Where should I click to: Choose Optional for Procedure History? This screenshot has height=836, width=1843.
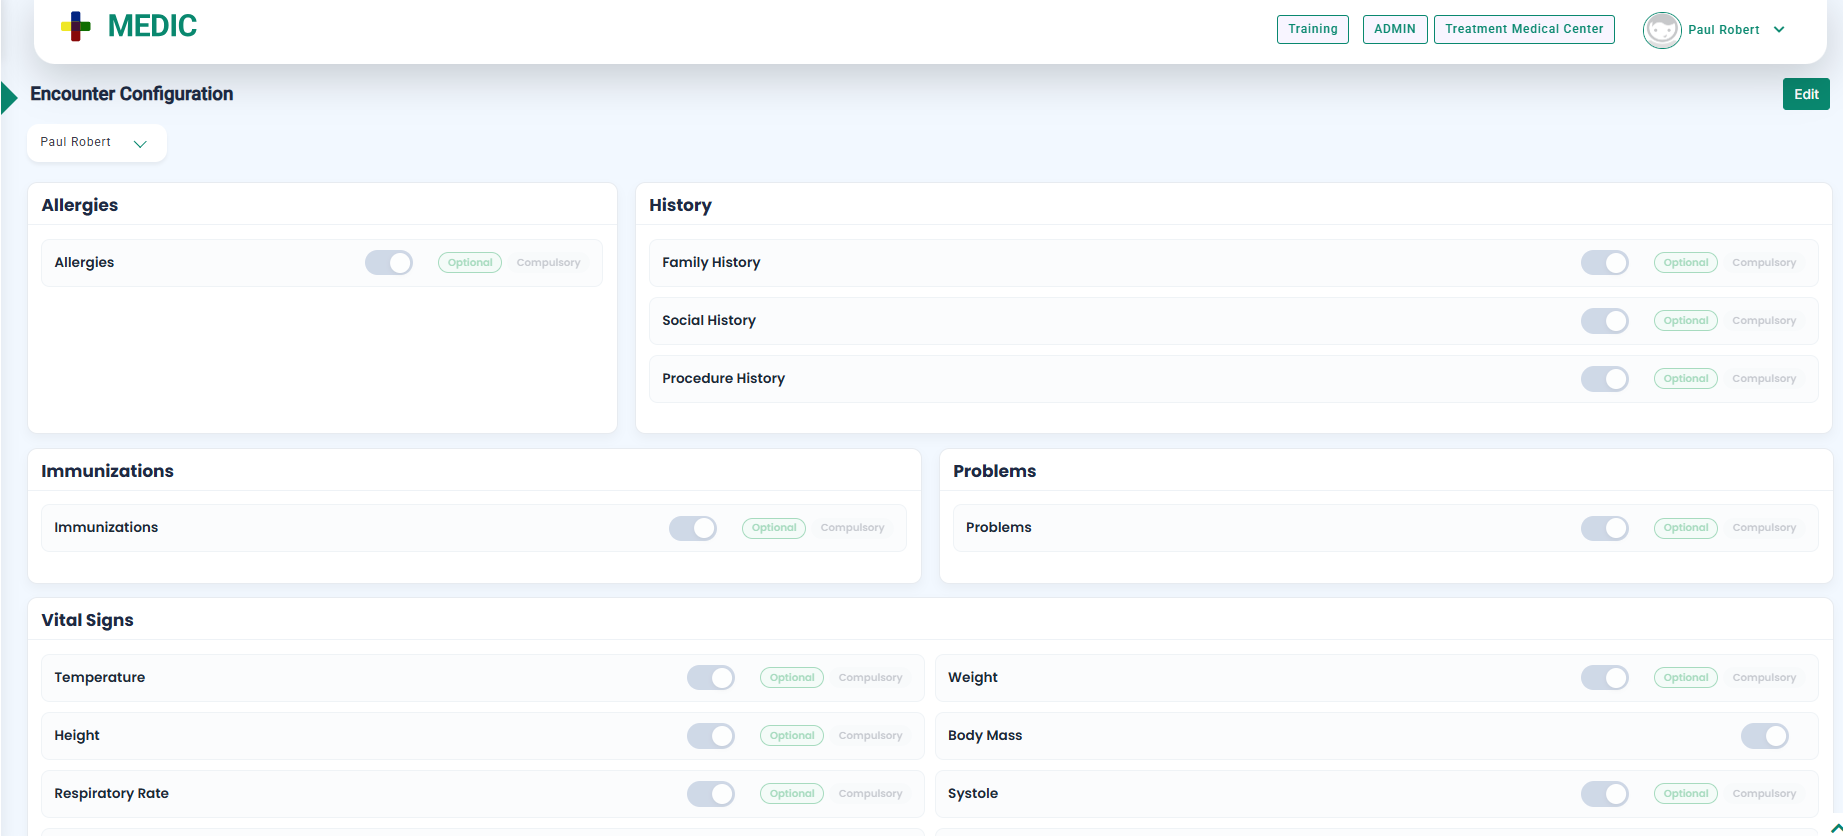(x=1685, y=379)
